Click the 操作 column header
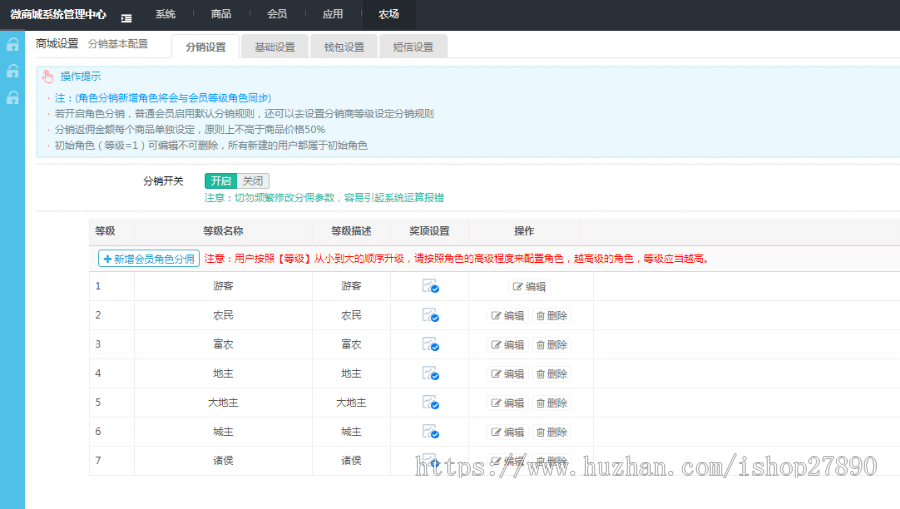 tap(524, 231)
